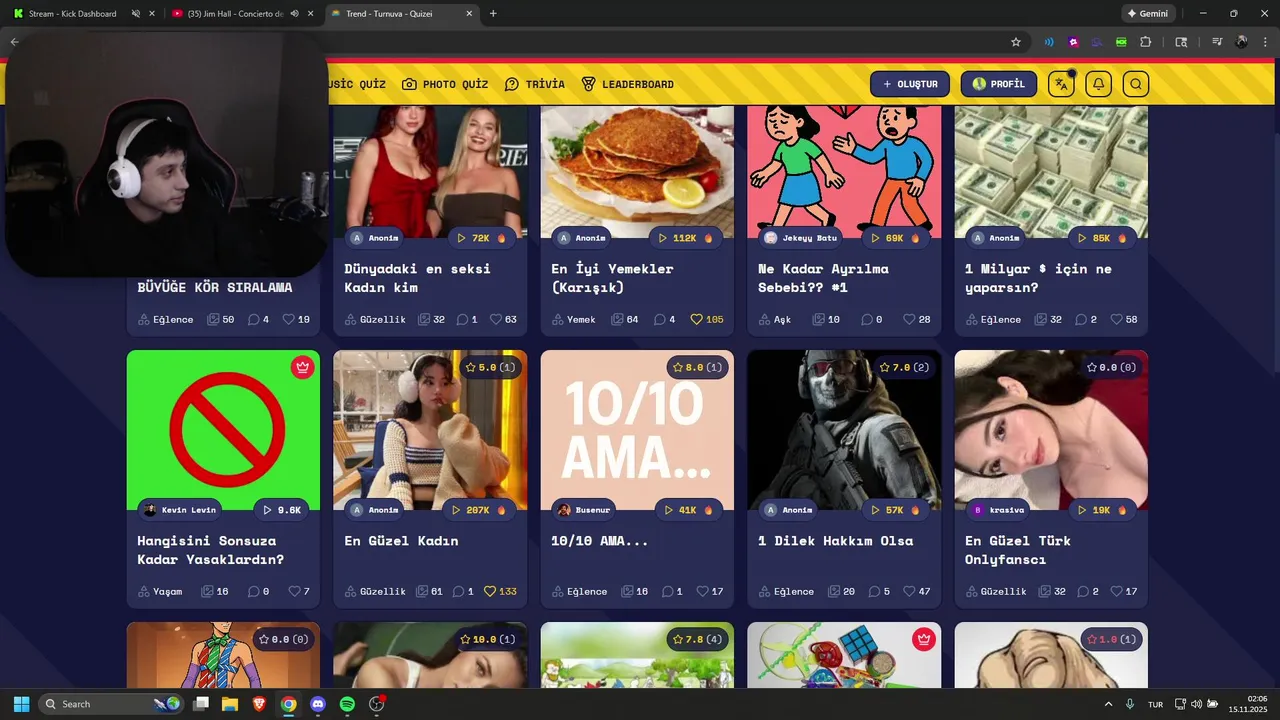Click the Gemini button in Chrome title bar

(x=1147, y=13)
